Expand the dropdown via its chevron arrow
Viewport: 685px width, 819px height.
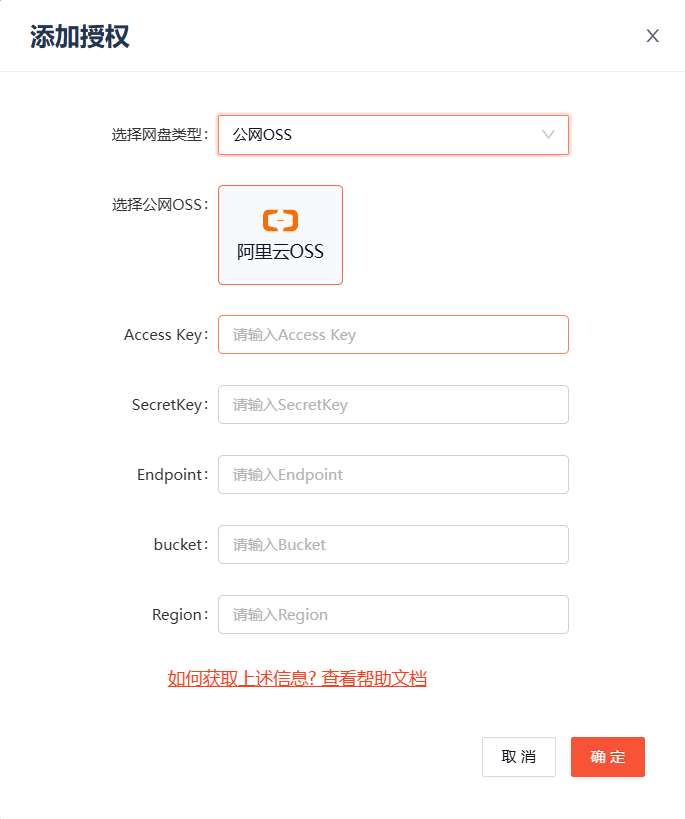tap(548, 134)
